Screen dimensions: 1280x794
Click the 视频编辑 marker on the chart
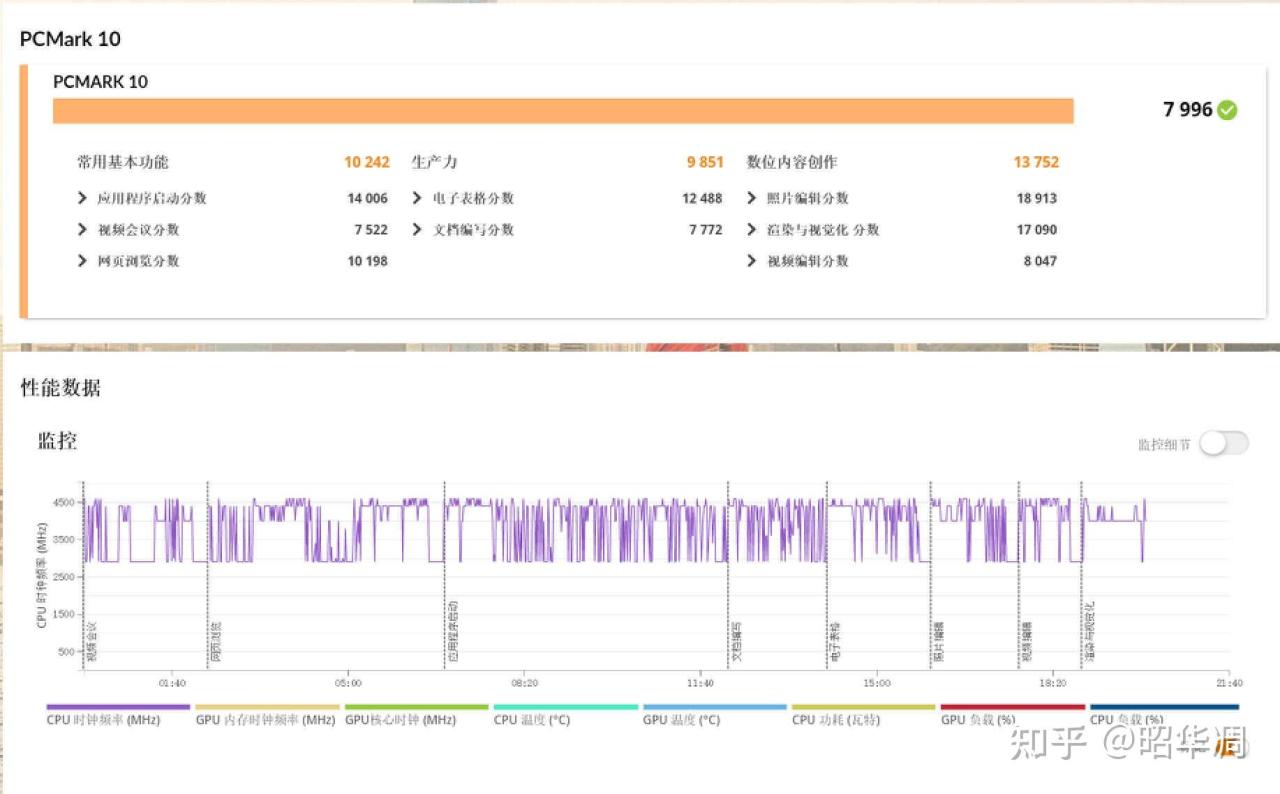(x=1026, y=642)
